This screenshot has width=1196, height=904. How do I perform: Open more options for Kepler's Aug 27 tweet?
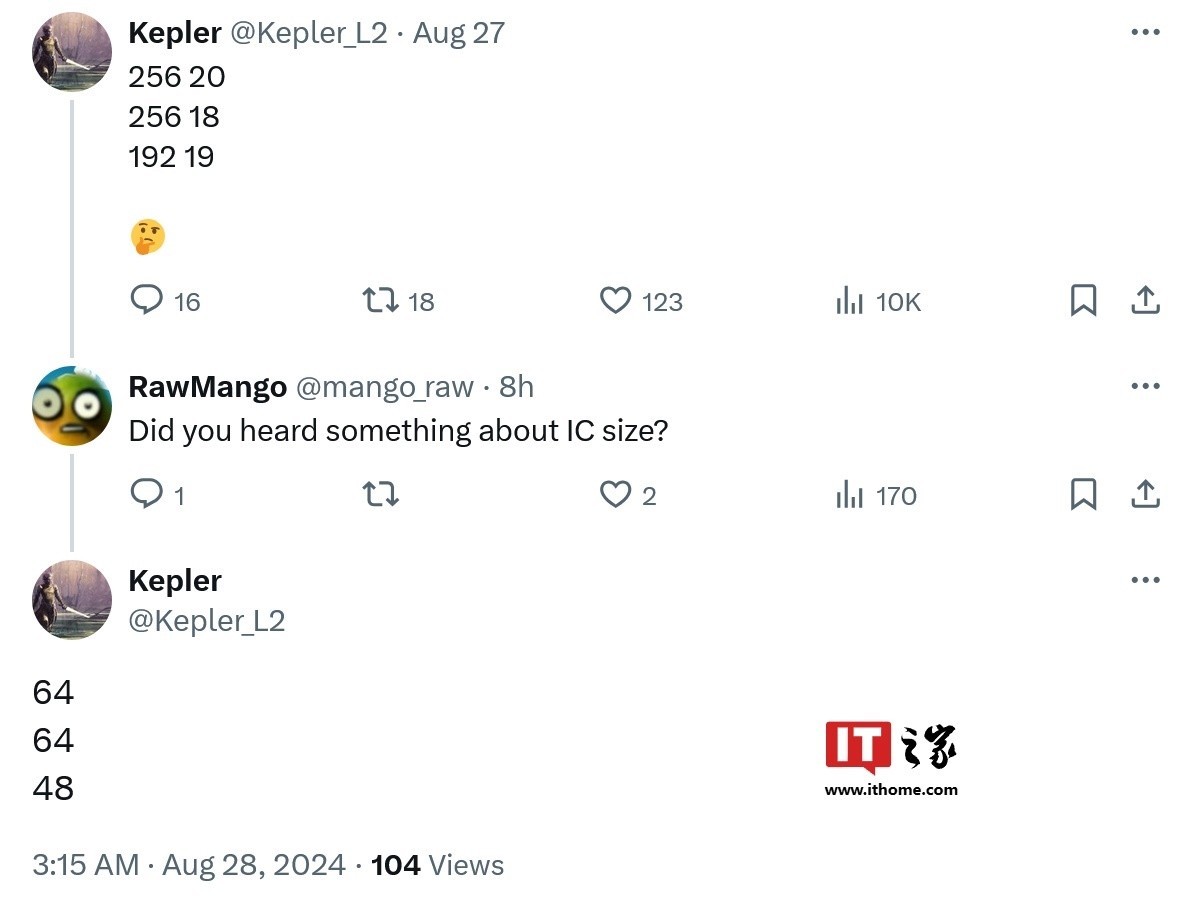pos(1145,32)
